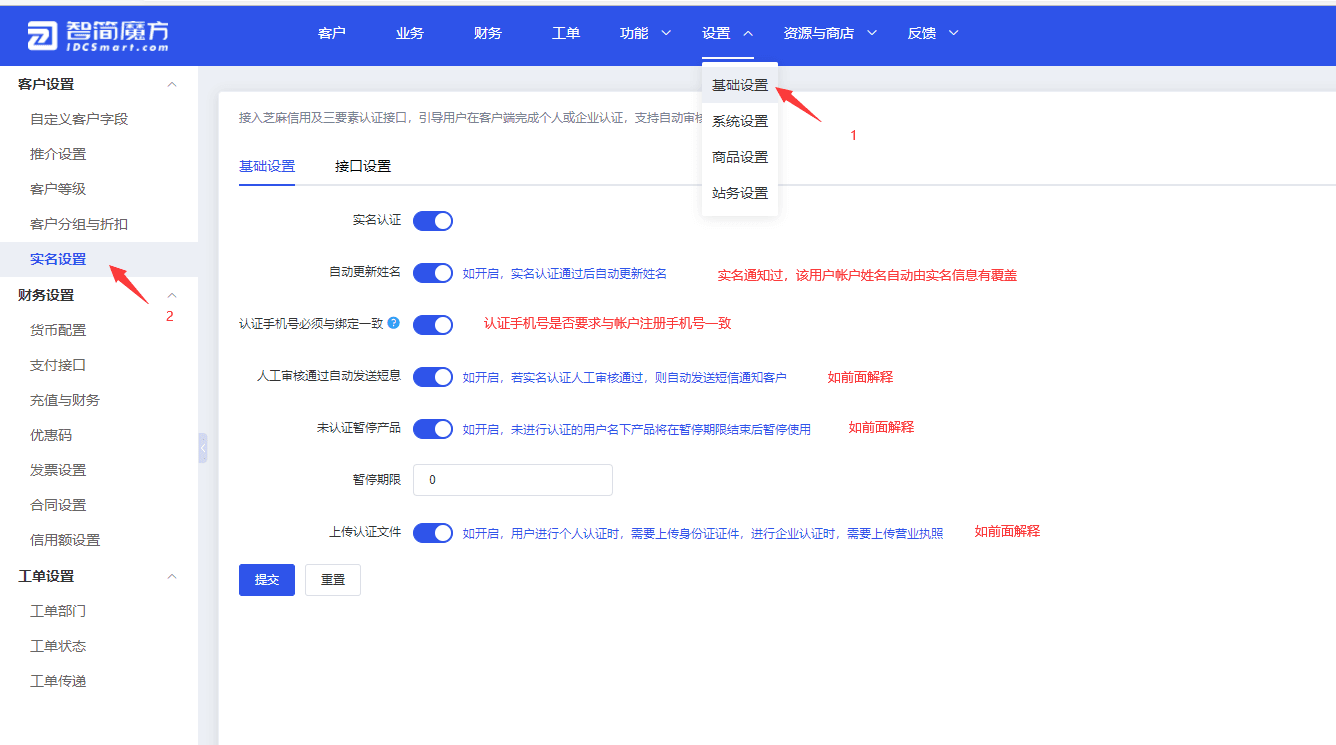The image size is (1336, 745).
Task: Open the 功能 dropdown menu
Action: (x=646, y=33)
